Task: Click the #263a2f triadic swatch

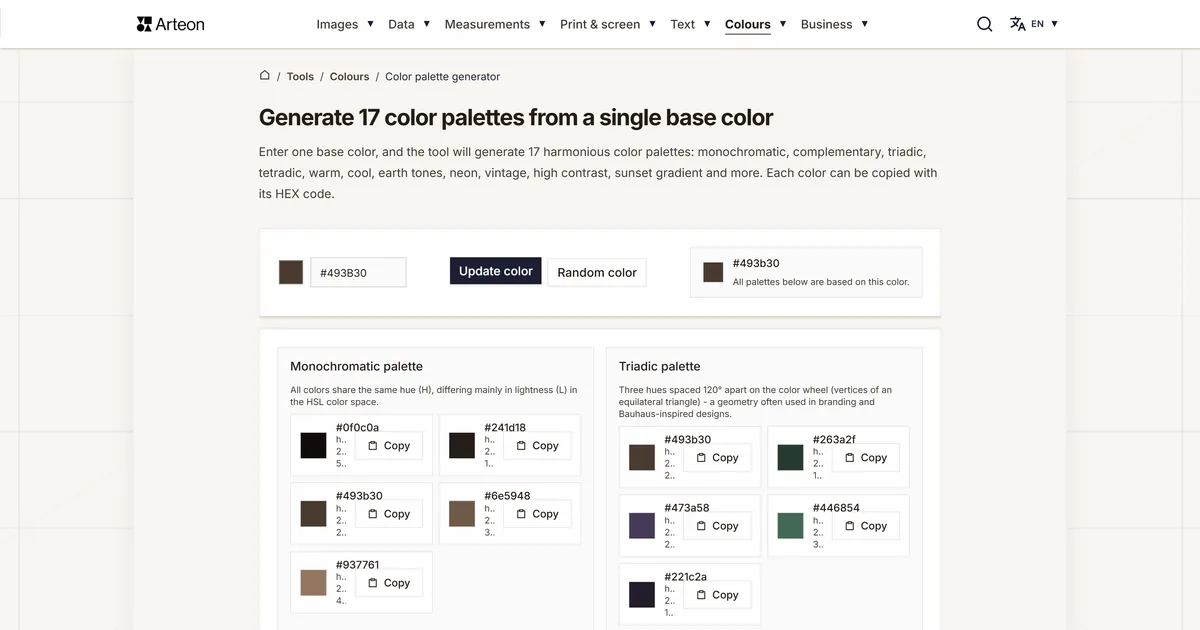Action: [790, 458]
